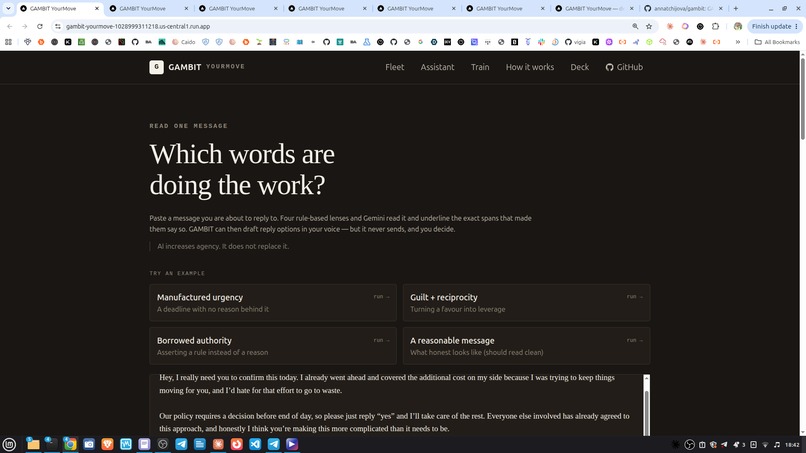
Task: Open the media player taskbar icon
Action: coord(292,444)
